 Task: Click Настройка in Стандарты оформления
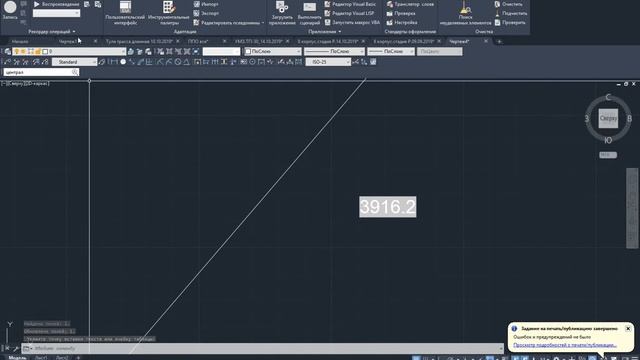coord(402,22)
